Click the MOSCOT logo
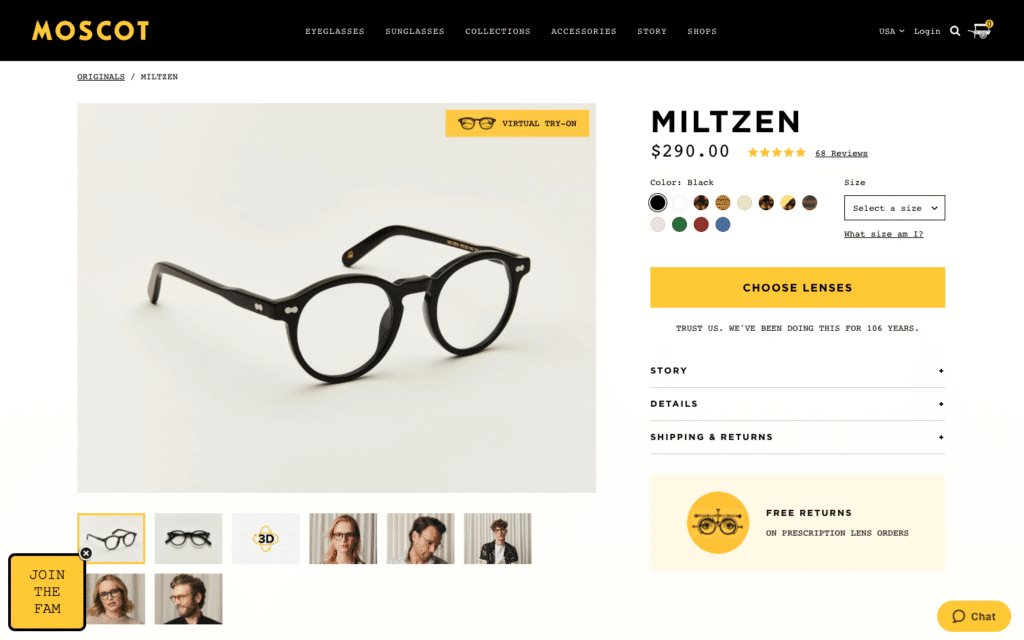This screenshot has height=640, width=1024. click(91, 31)
